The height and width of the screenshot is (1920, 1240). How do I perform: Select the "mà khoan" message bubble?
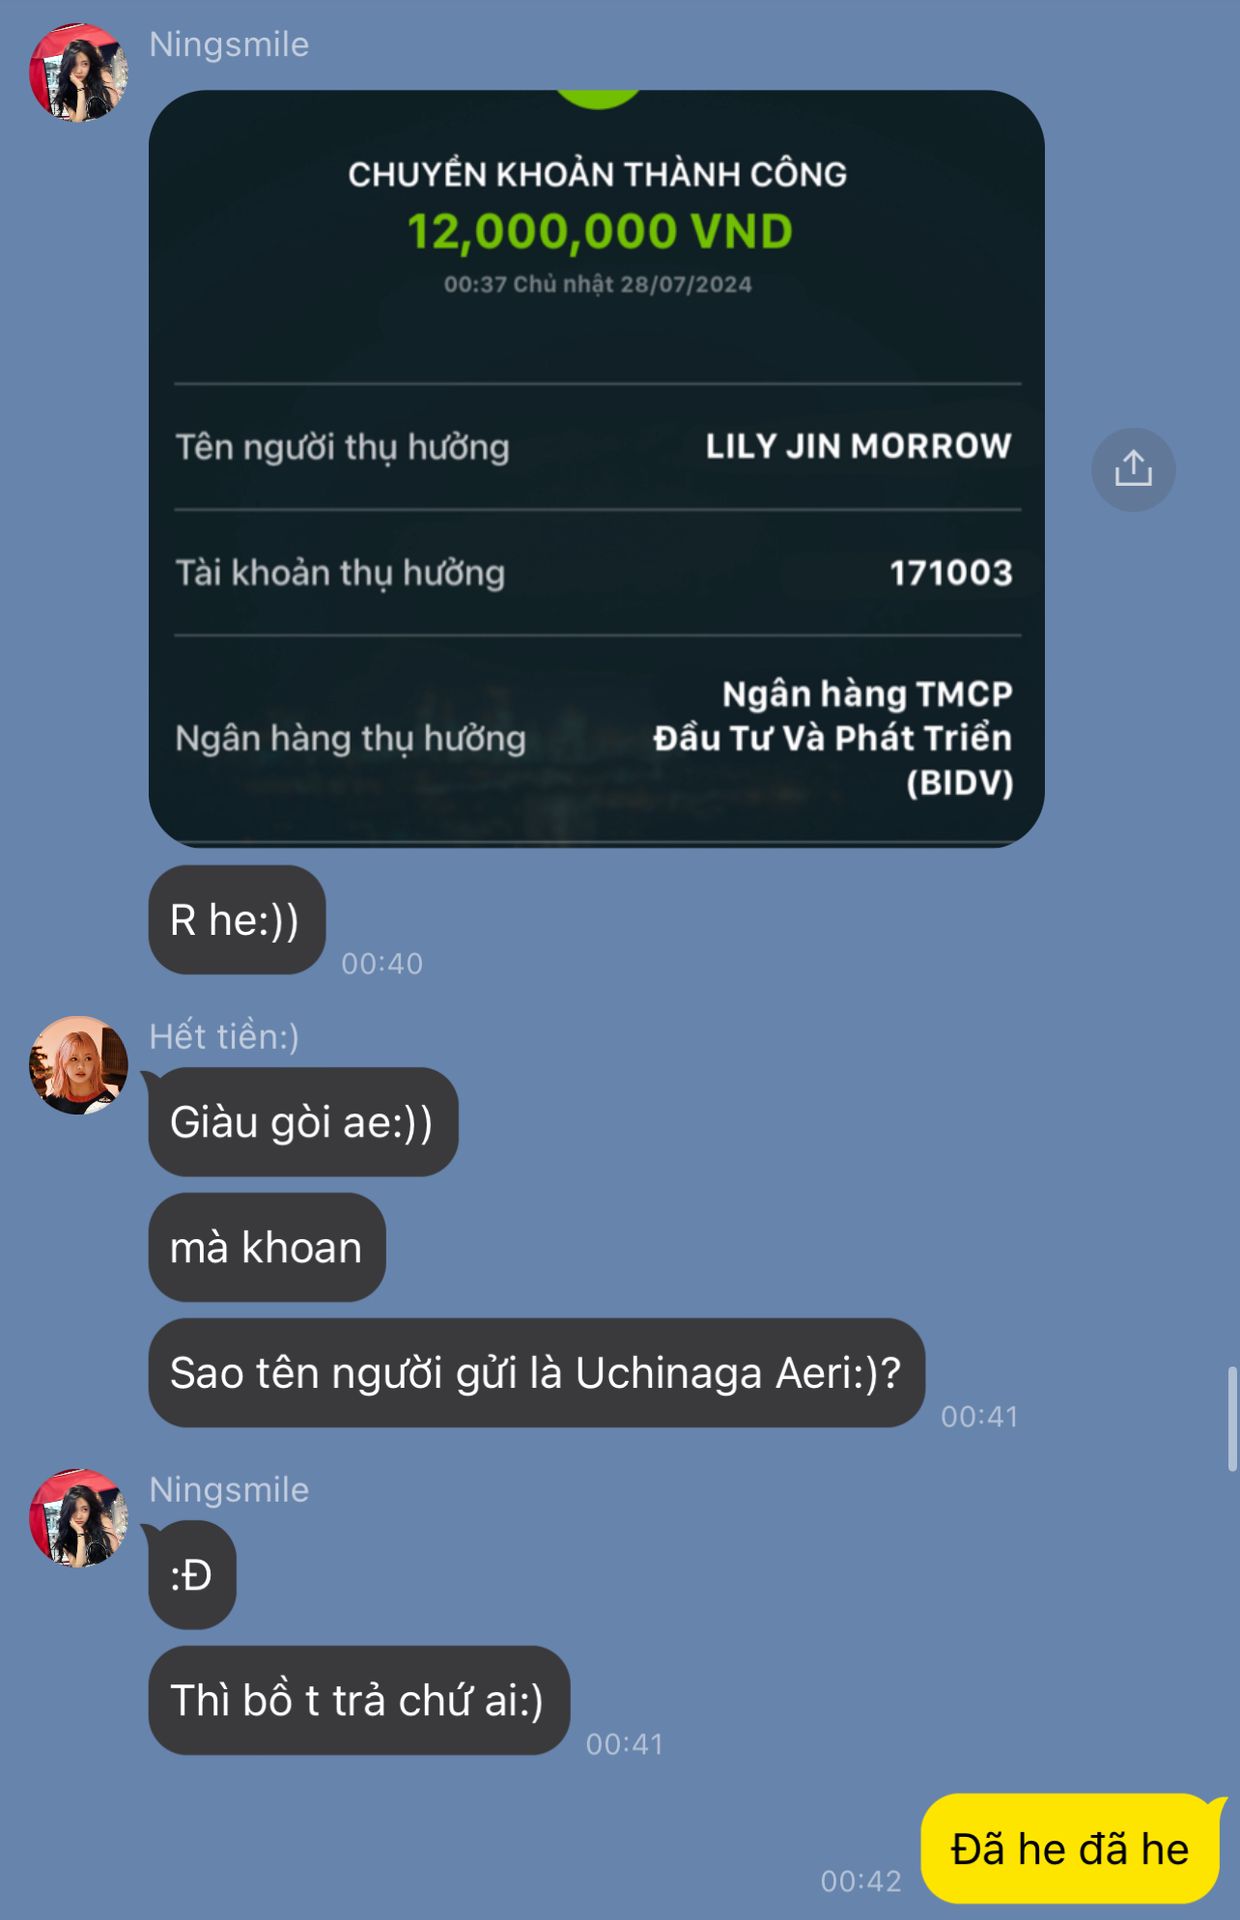tap(267, 1247)
